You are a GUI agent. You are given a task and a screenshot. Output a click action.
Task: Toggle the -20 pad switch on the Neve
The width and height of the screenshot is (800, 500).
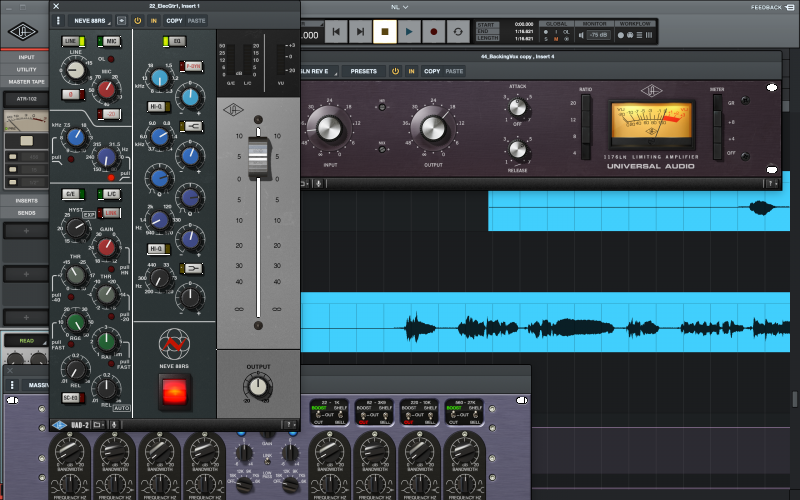click(x=109, y=114)
